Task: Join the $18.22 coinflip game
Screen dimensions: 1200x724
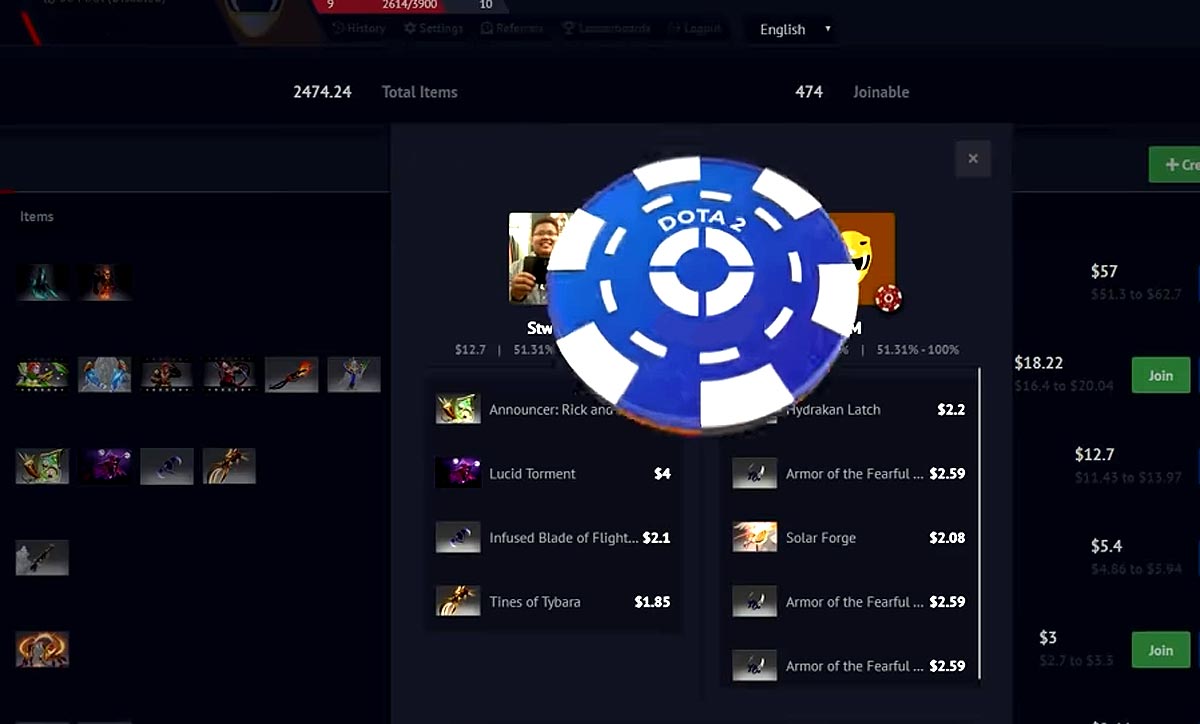Action: (x=1160, y=376)
